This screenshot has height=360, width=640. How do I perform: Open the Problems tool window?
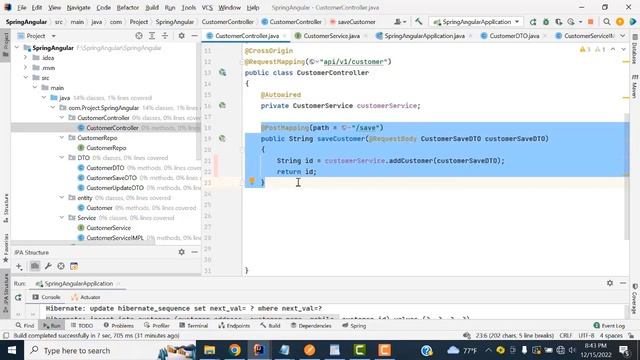(118, 326)
